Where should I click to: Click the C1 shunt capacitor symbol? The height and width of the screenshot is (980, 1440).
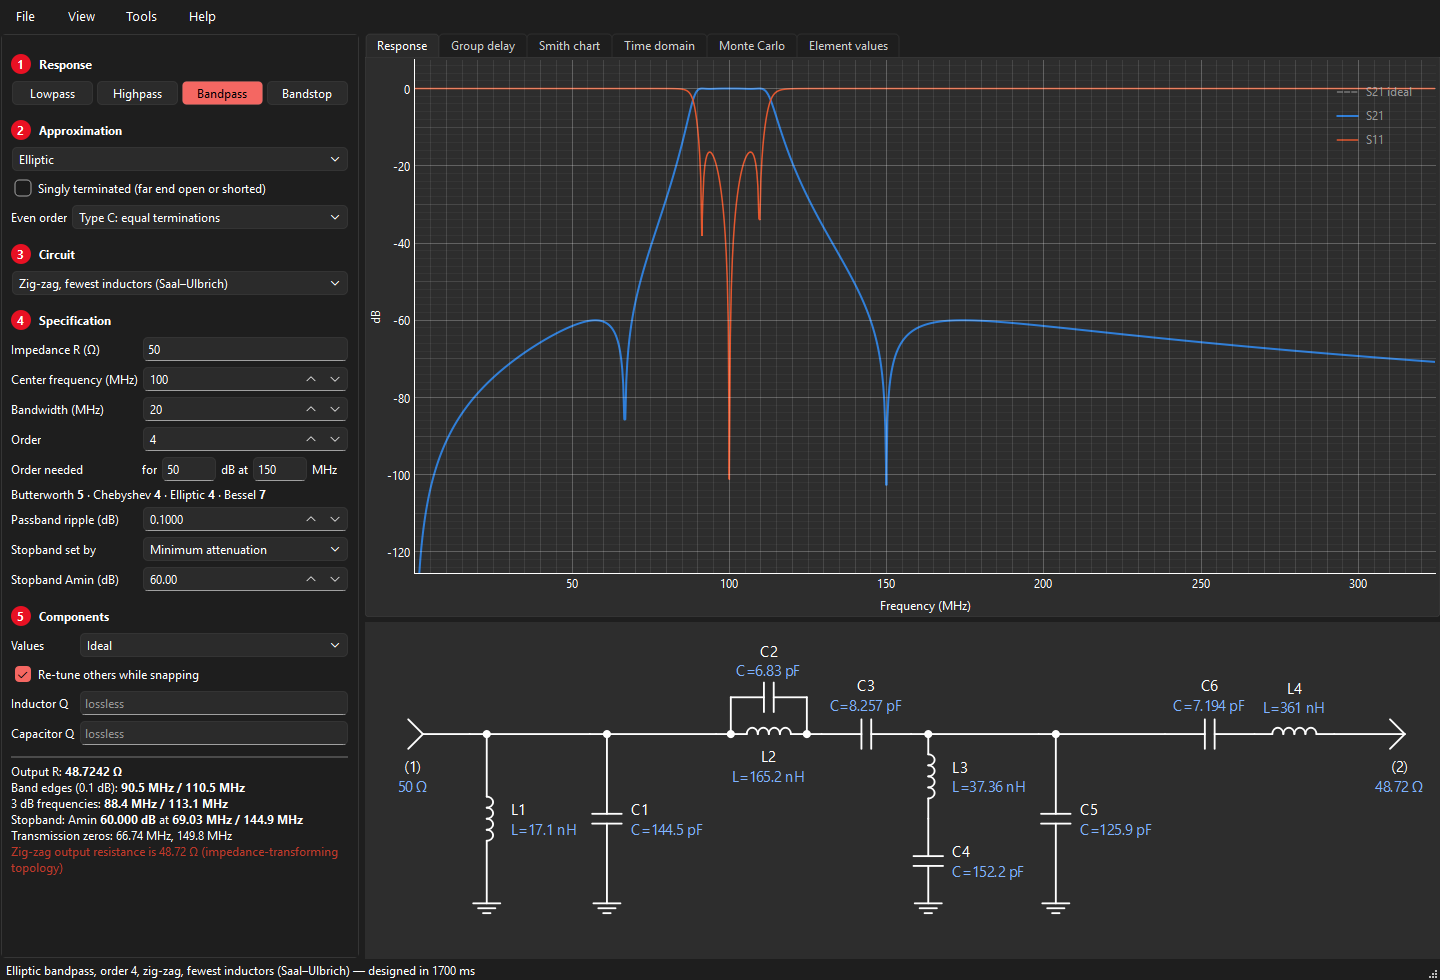pos(607,819)
